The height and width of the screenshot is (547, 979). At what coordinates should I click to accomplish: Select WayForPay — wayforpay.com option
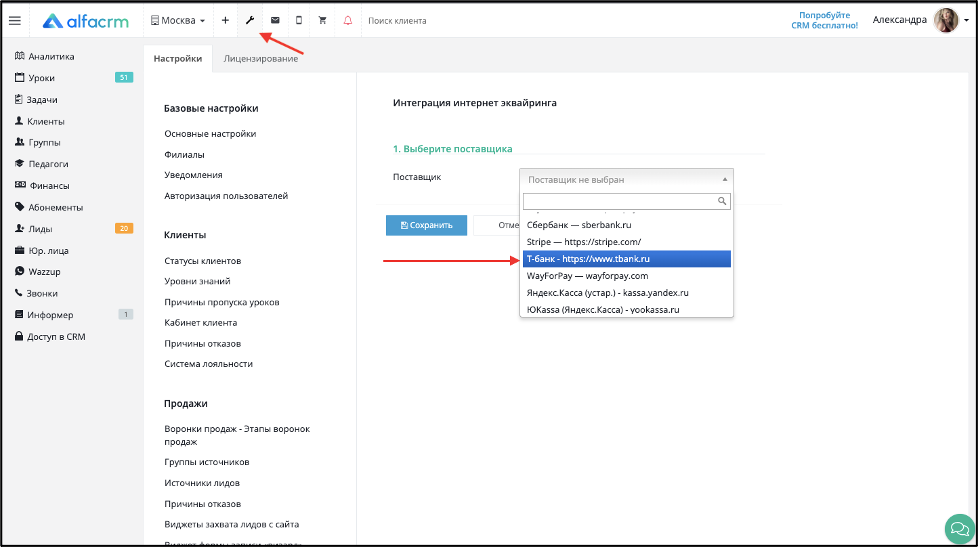coord(627,275)
